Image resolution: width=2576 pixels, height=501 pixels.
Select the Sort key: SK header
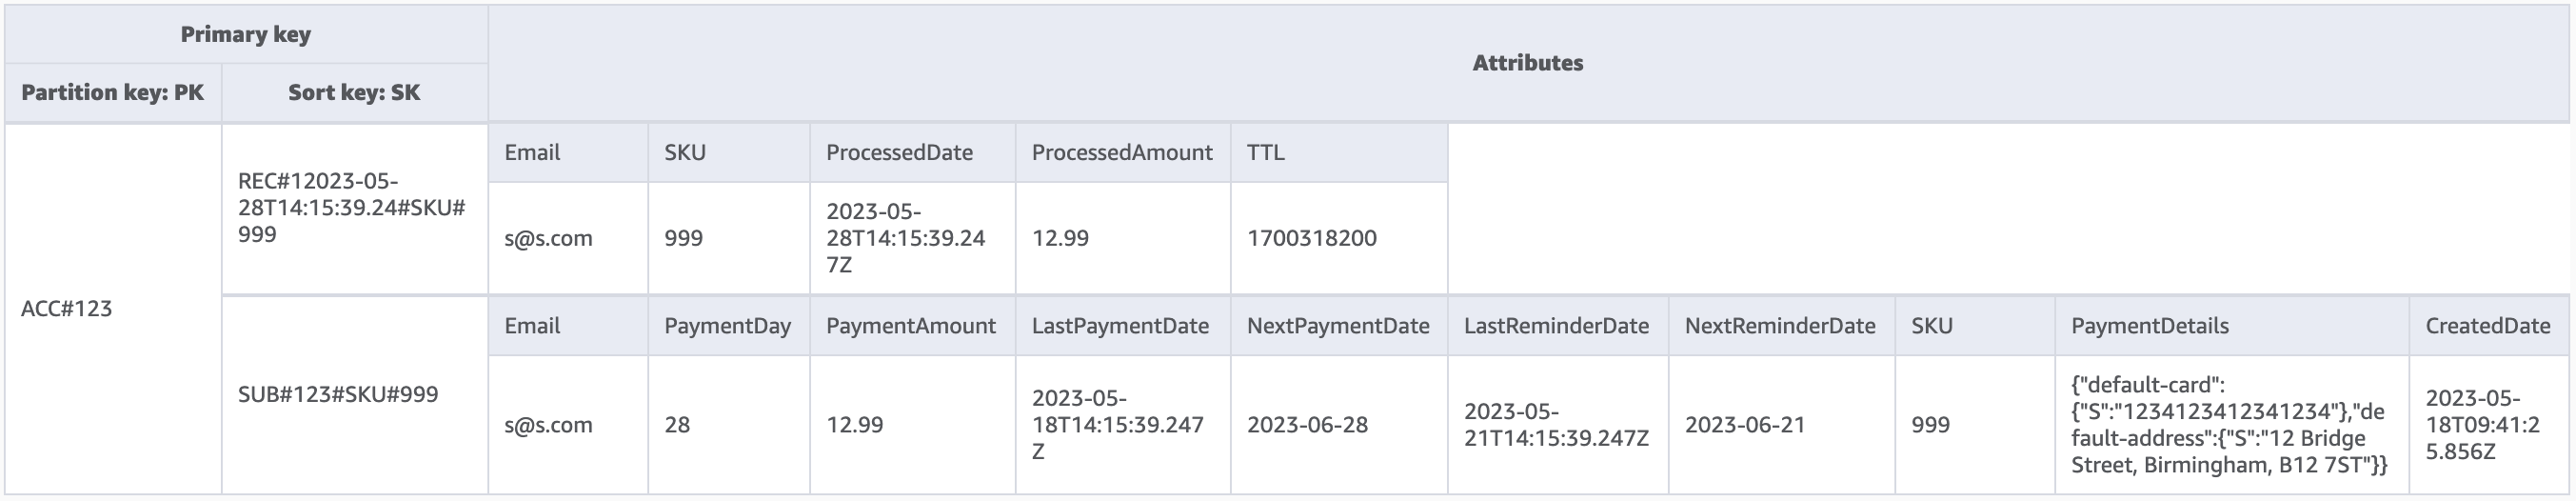354,93
